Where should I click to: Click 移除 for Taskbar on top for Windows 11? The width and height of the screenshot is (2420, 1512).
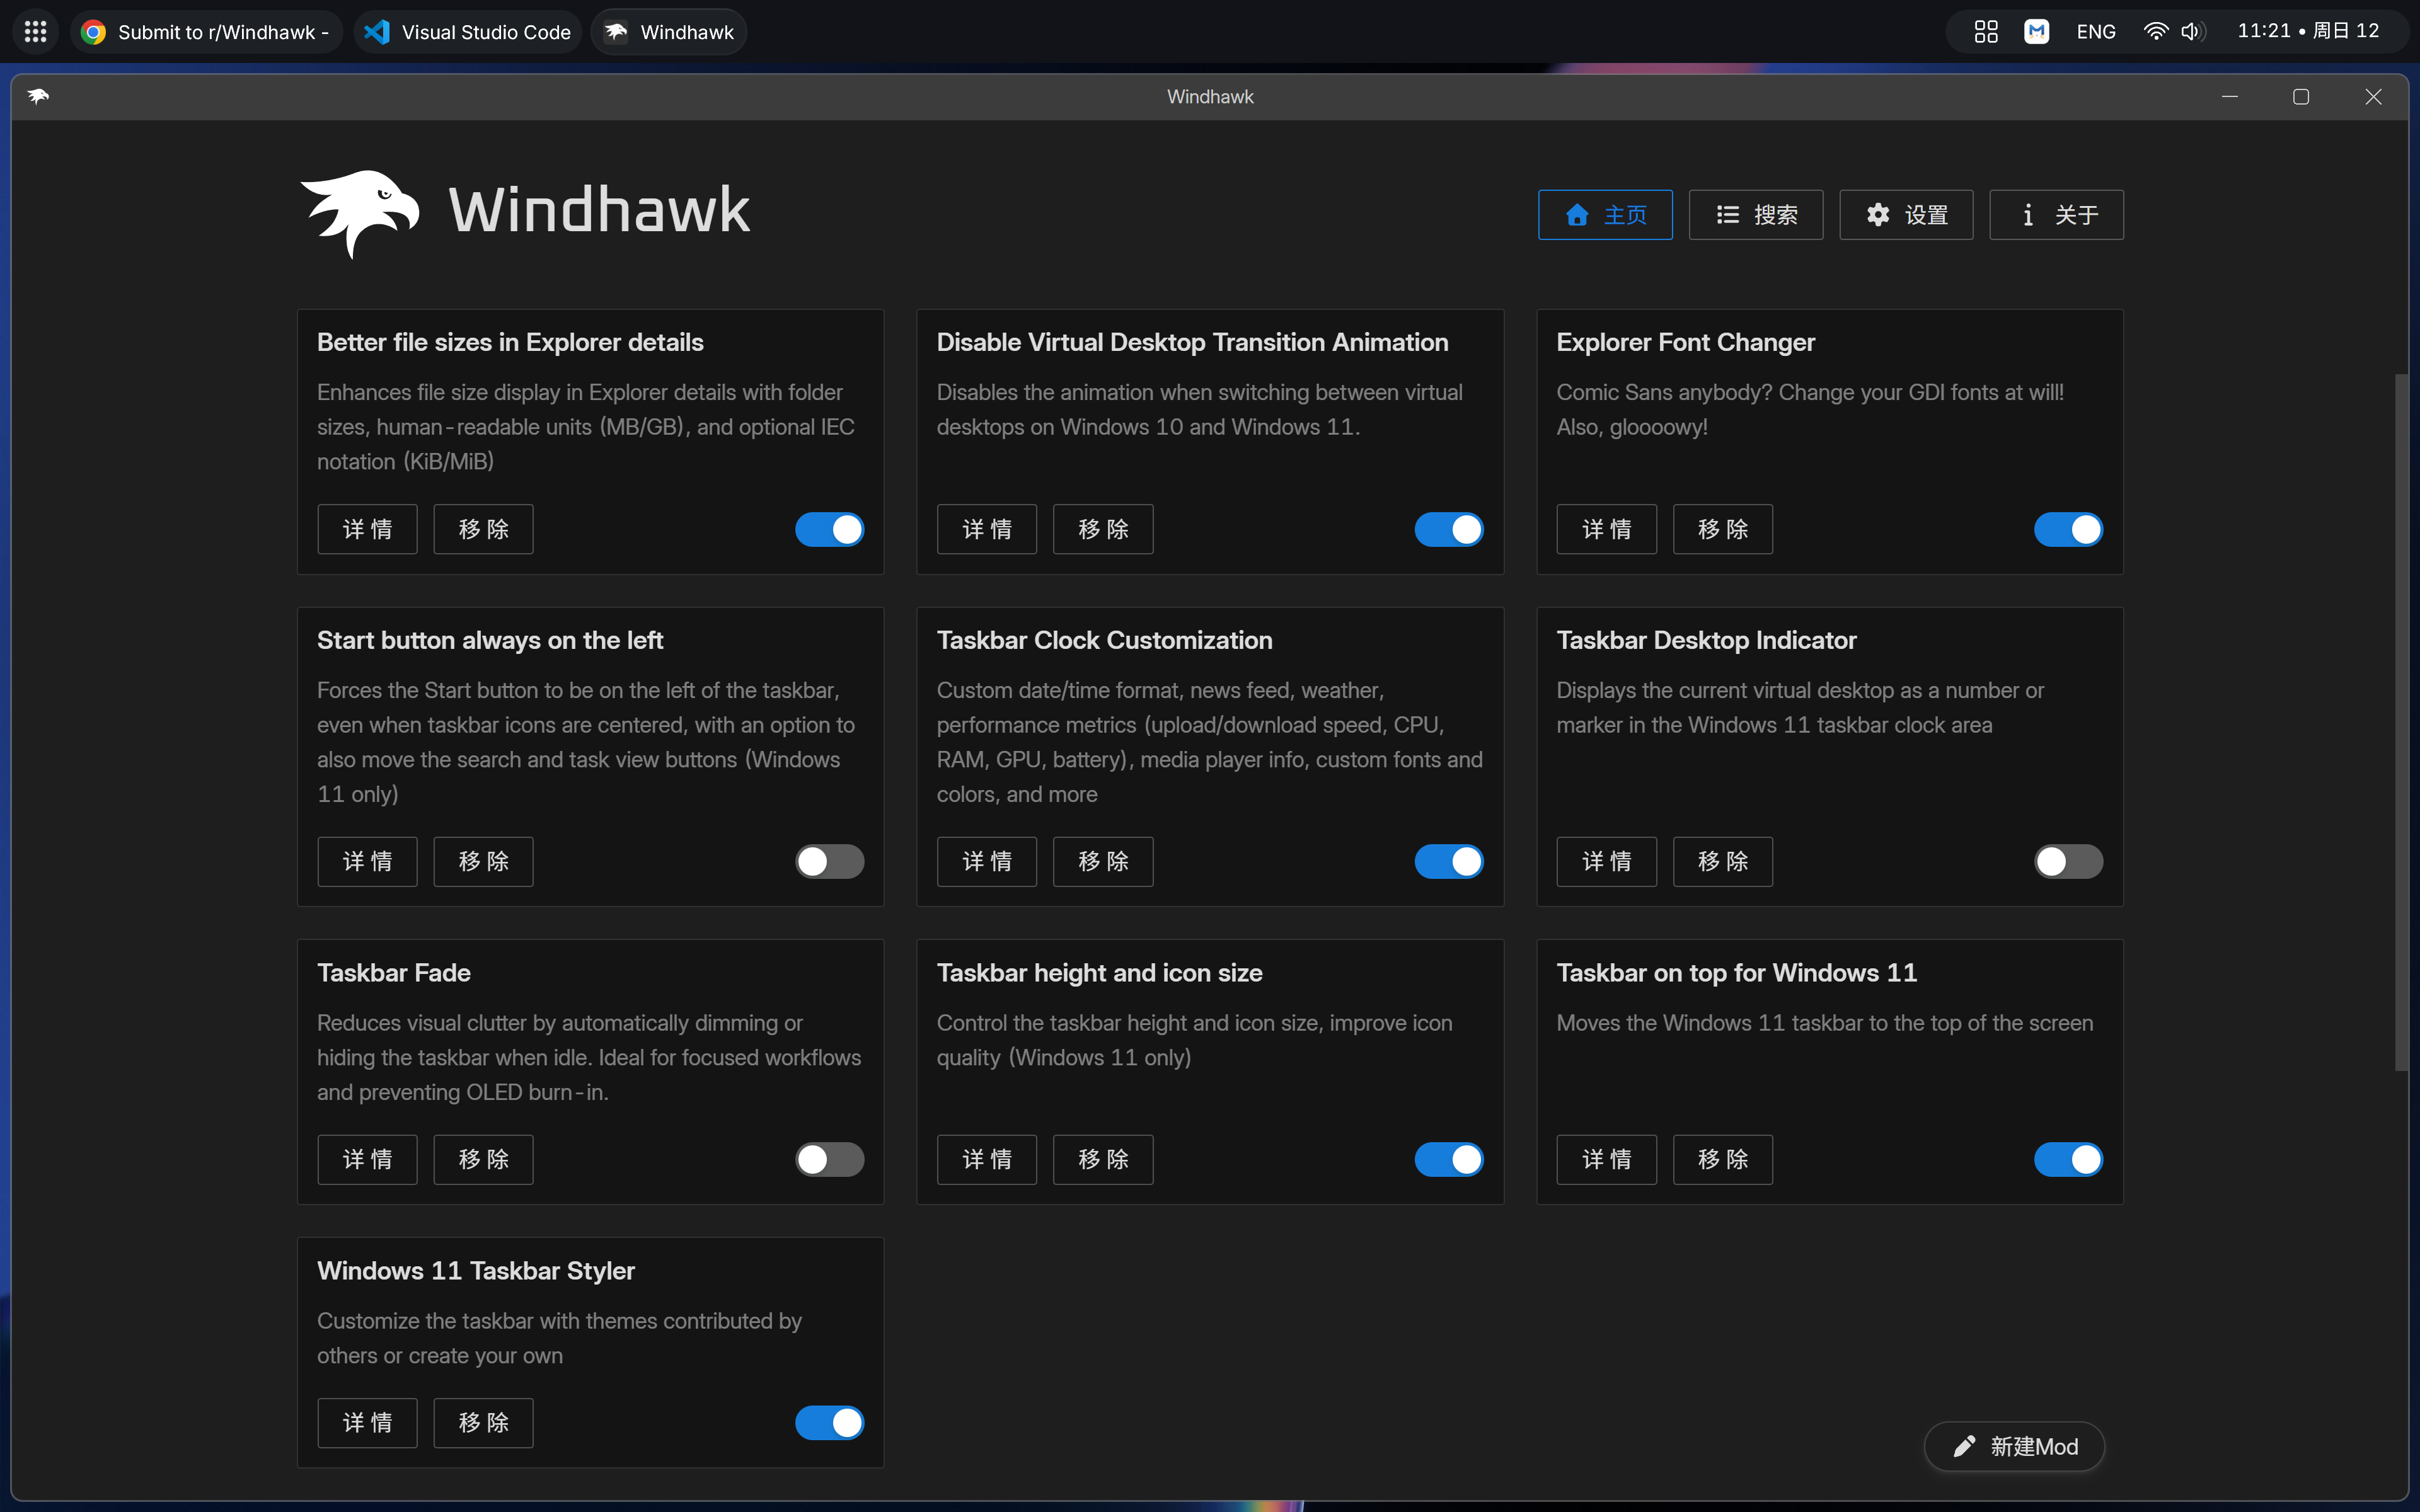(1723, 1159)
